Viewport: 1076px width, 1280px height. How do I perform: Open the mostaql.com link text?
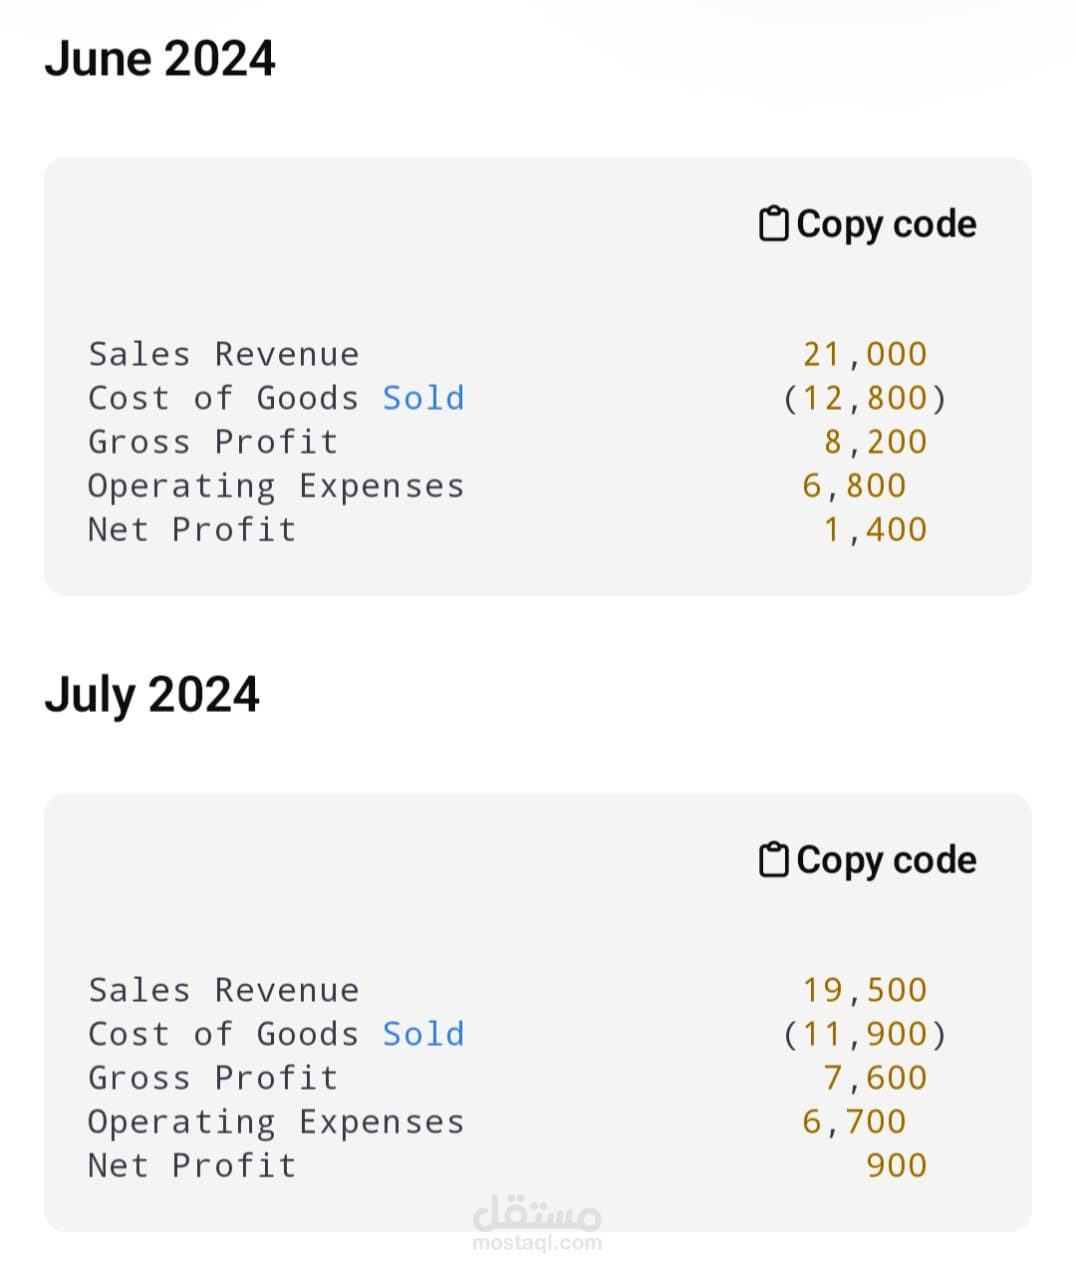coord(537,1243)
